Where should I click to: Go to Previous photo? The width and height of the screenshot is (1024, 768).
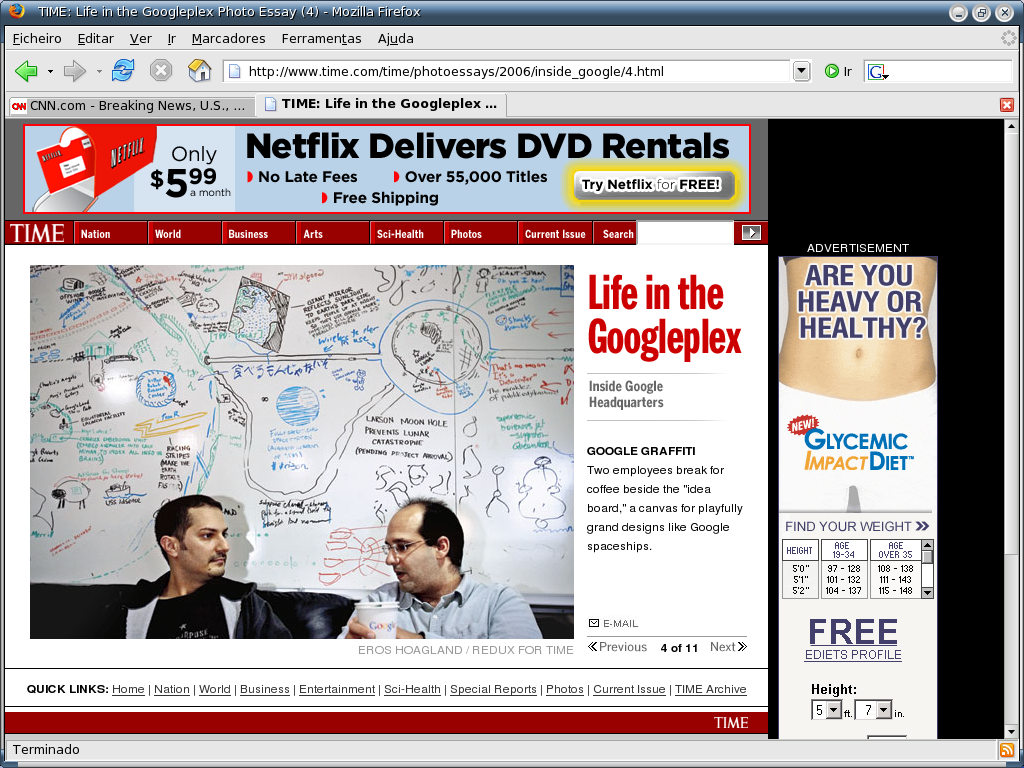617,647
